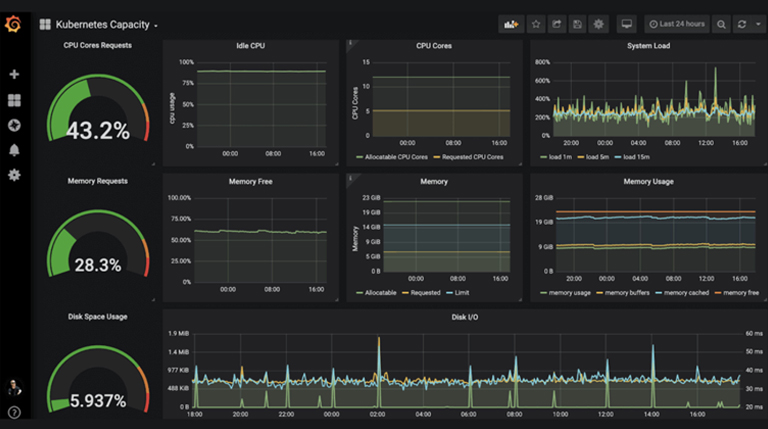
Task: Open the Disk I/O panel title menu
Action: tap(466, 318)
